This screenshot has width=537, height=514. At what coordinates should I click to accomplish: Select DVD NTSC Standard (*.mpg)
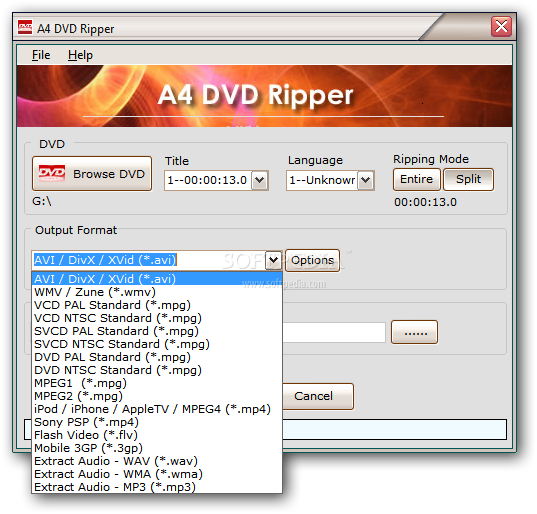click(157, 370)
